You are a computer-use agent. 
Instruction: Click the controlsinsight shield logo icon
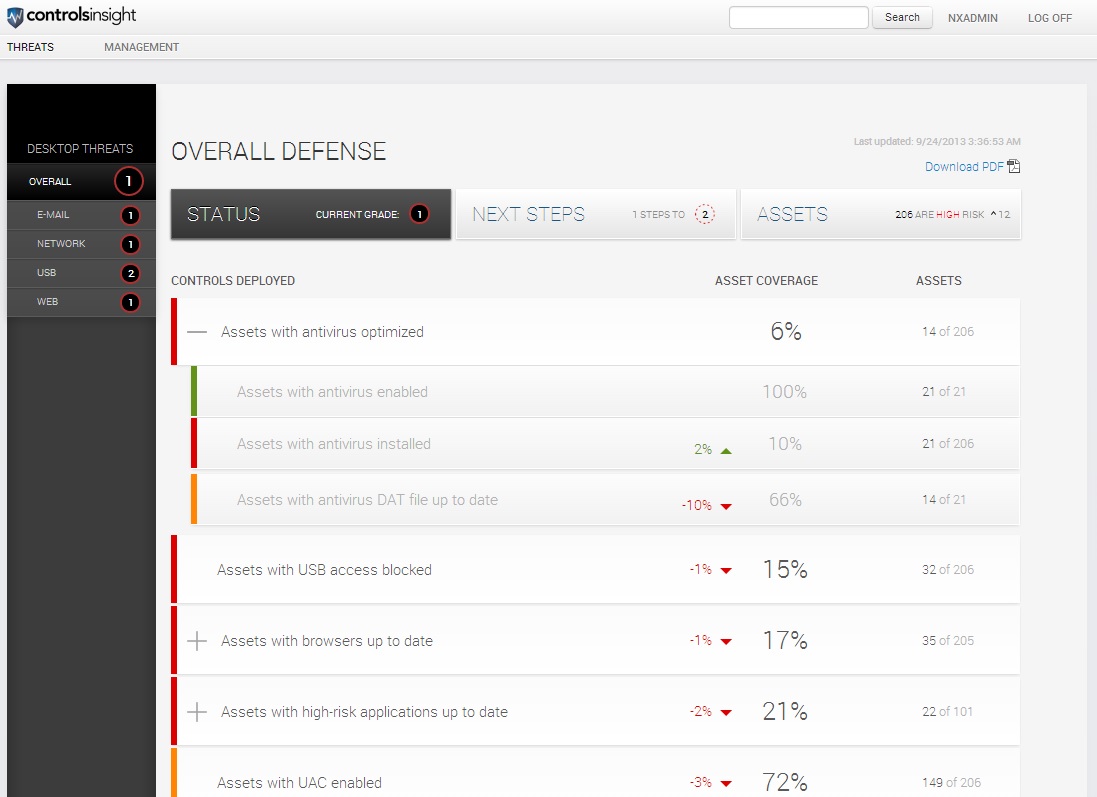point(14,17)
